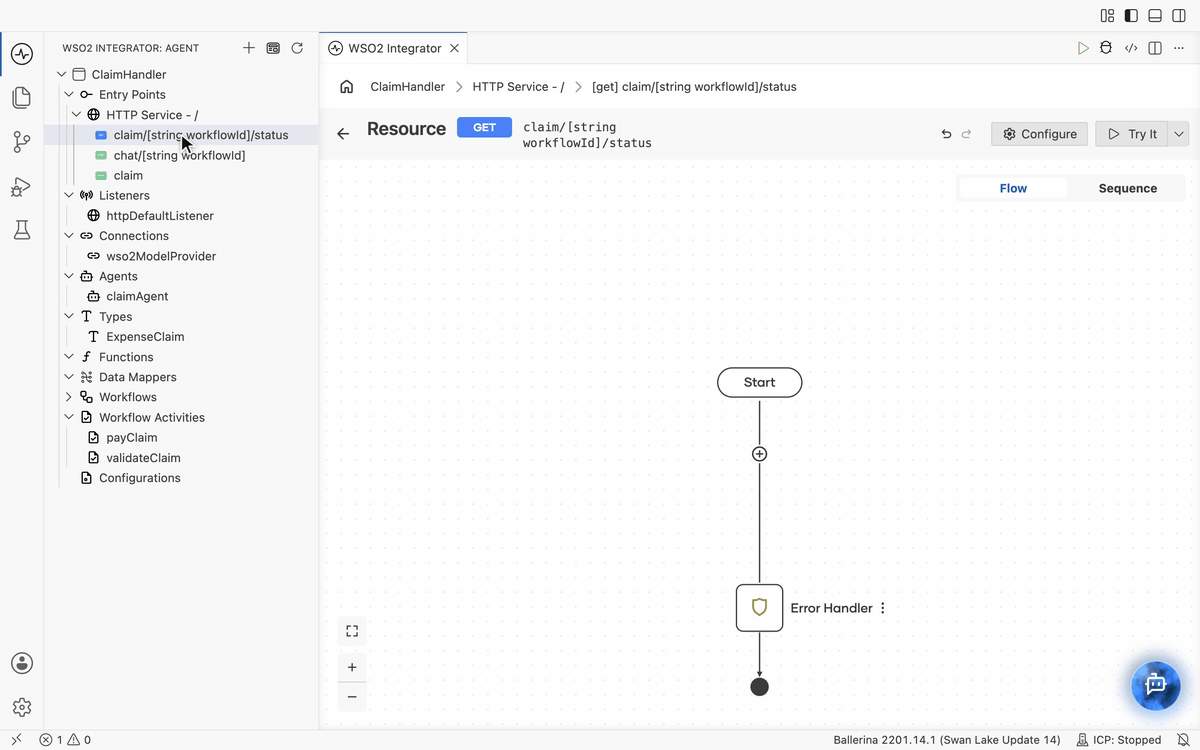Open the Source Control view
Viewport: 1200px width, 750px height.
point(22,142)
